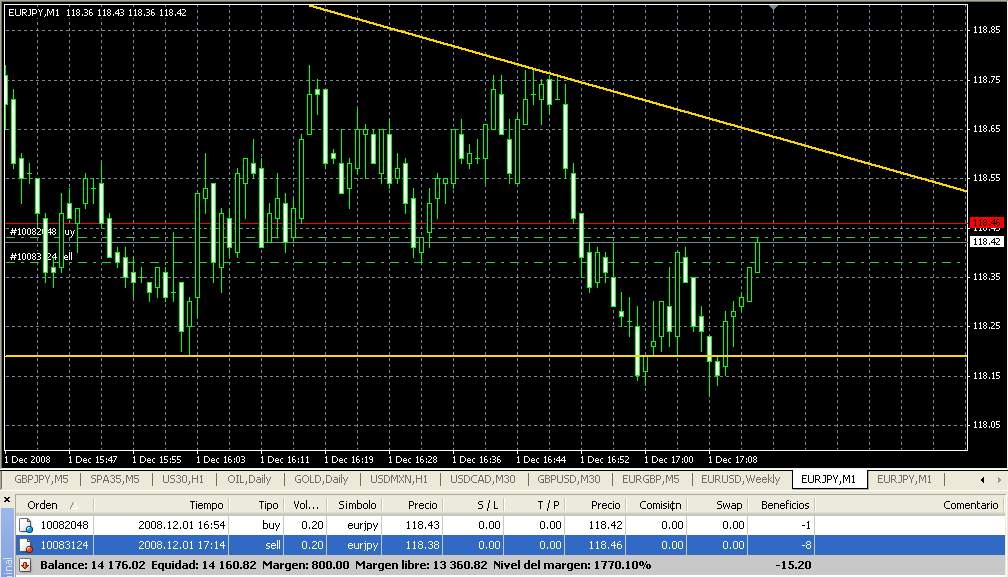Sort by the Vol... column header
The image size is (1008, 577).
305,505
